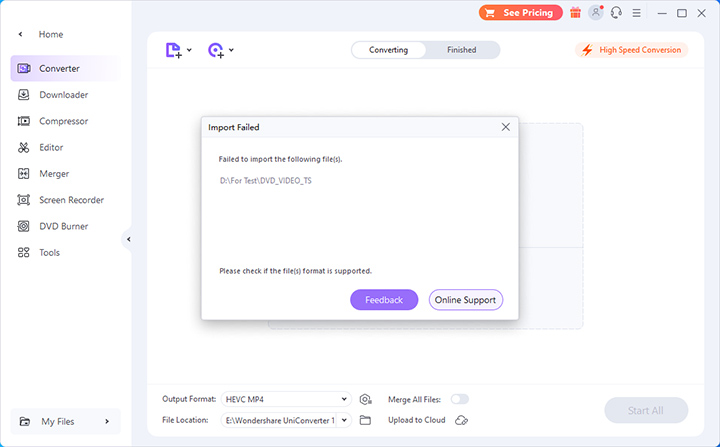Click the 'Failed to import the following file(s)' text

tap(280, 159)
